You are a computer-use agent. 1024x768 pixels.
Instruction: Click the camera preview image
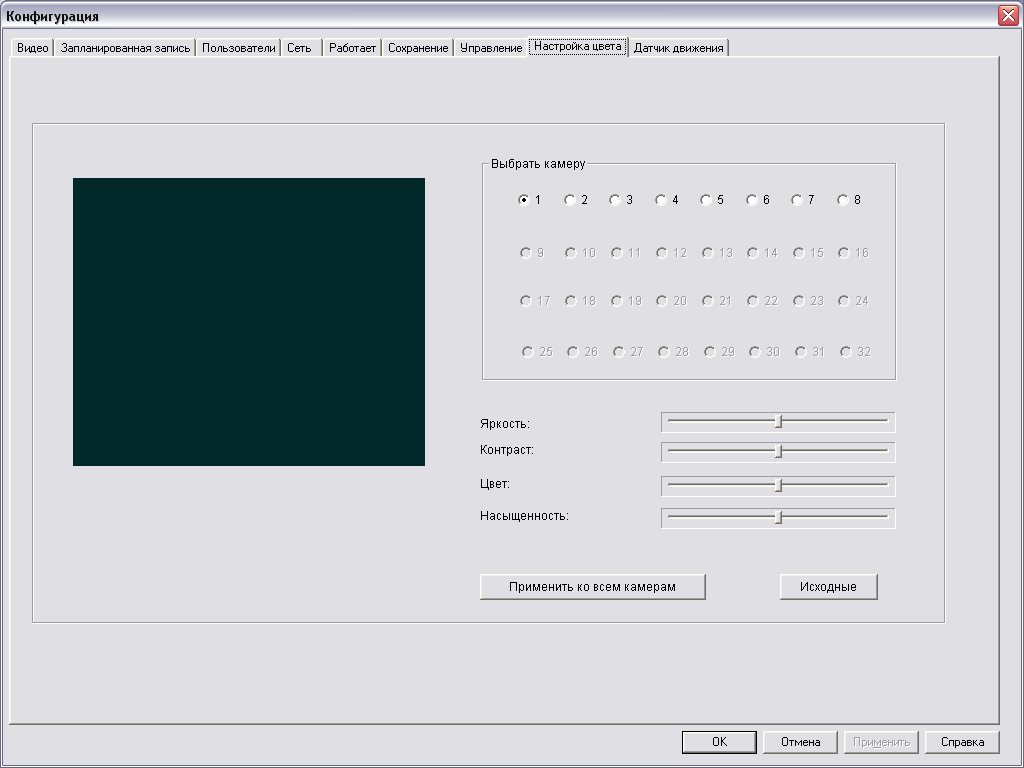pyautogui.click(x=249, y=322)
